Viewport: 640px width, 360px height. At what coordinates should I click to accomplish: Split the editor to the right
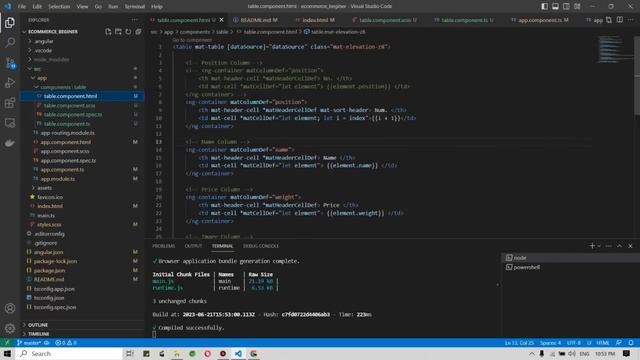click(620, 20)
